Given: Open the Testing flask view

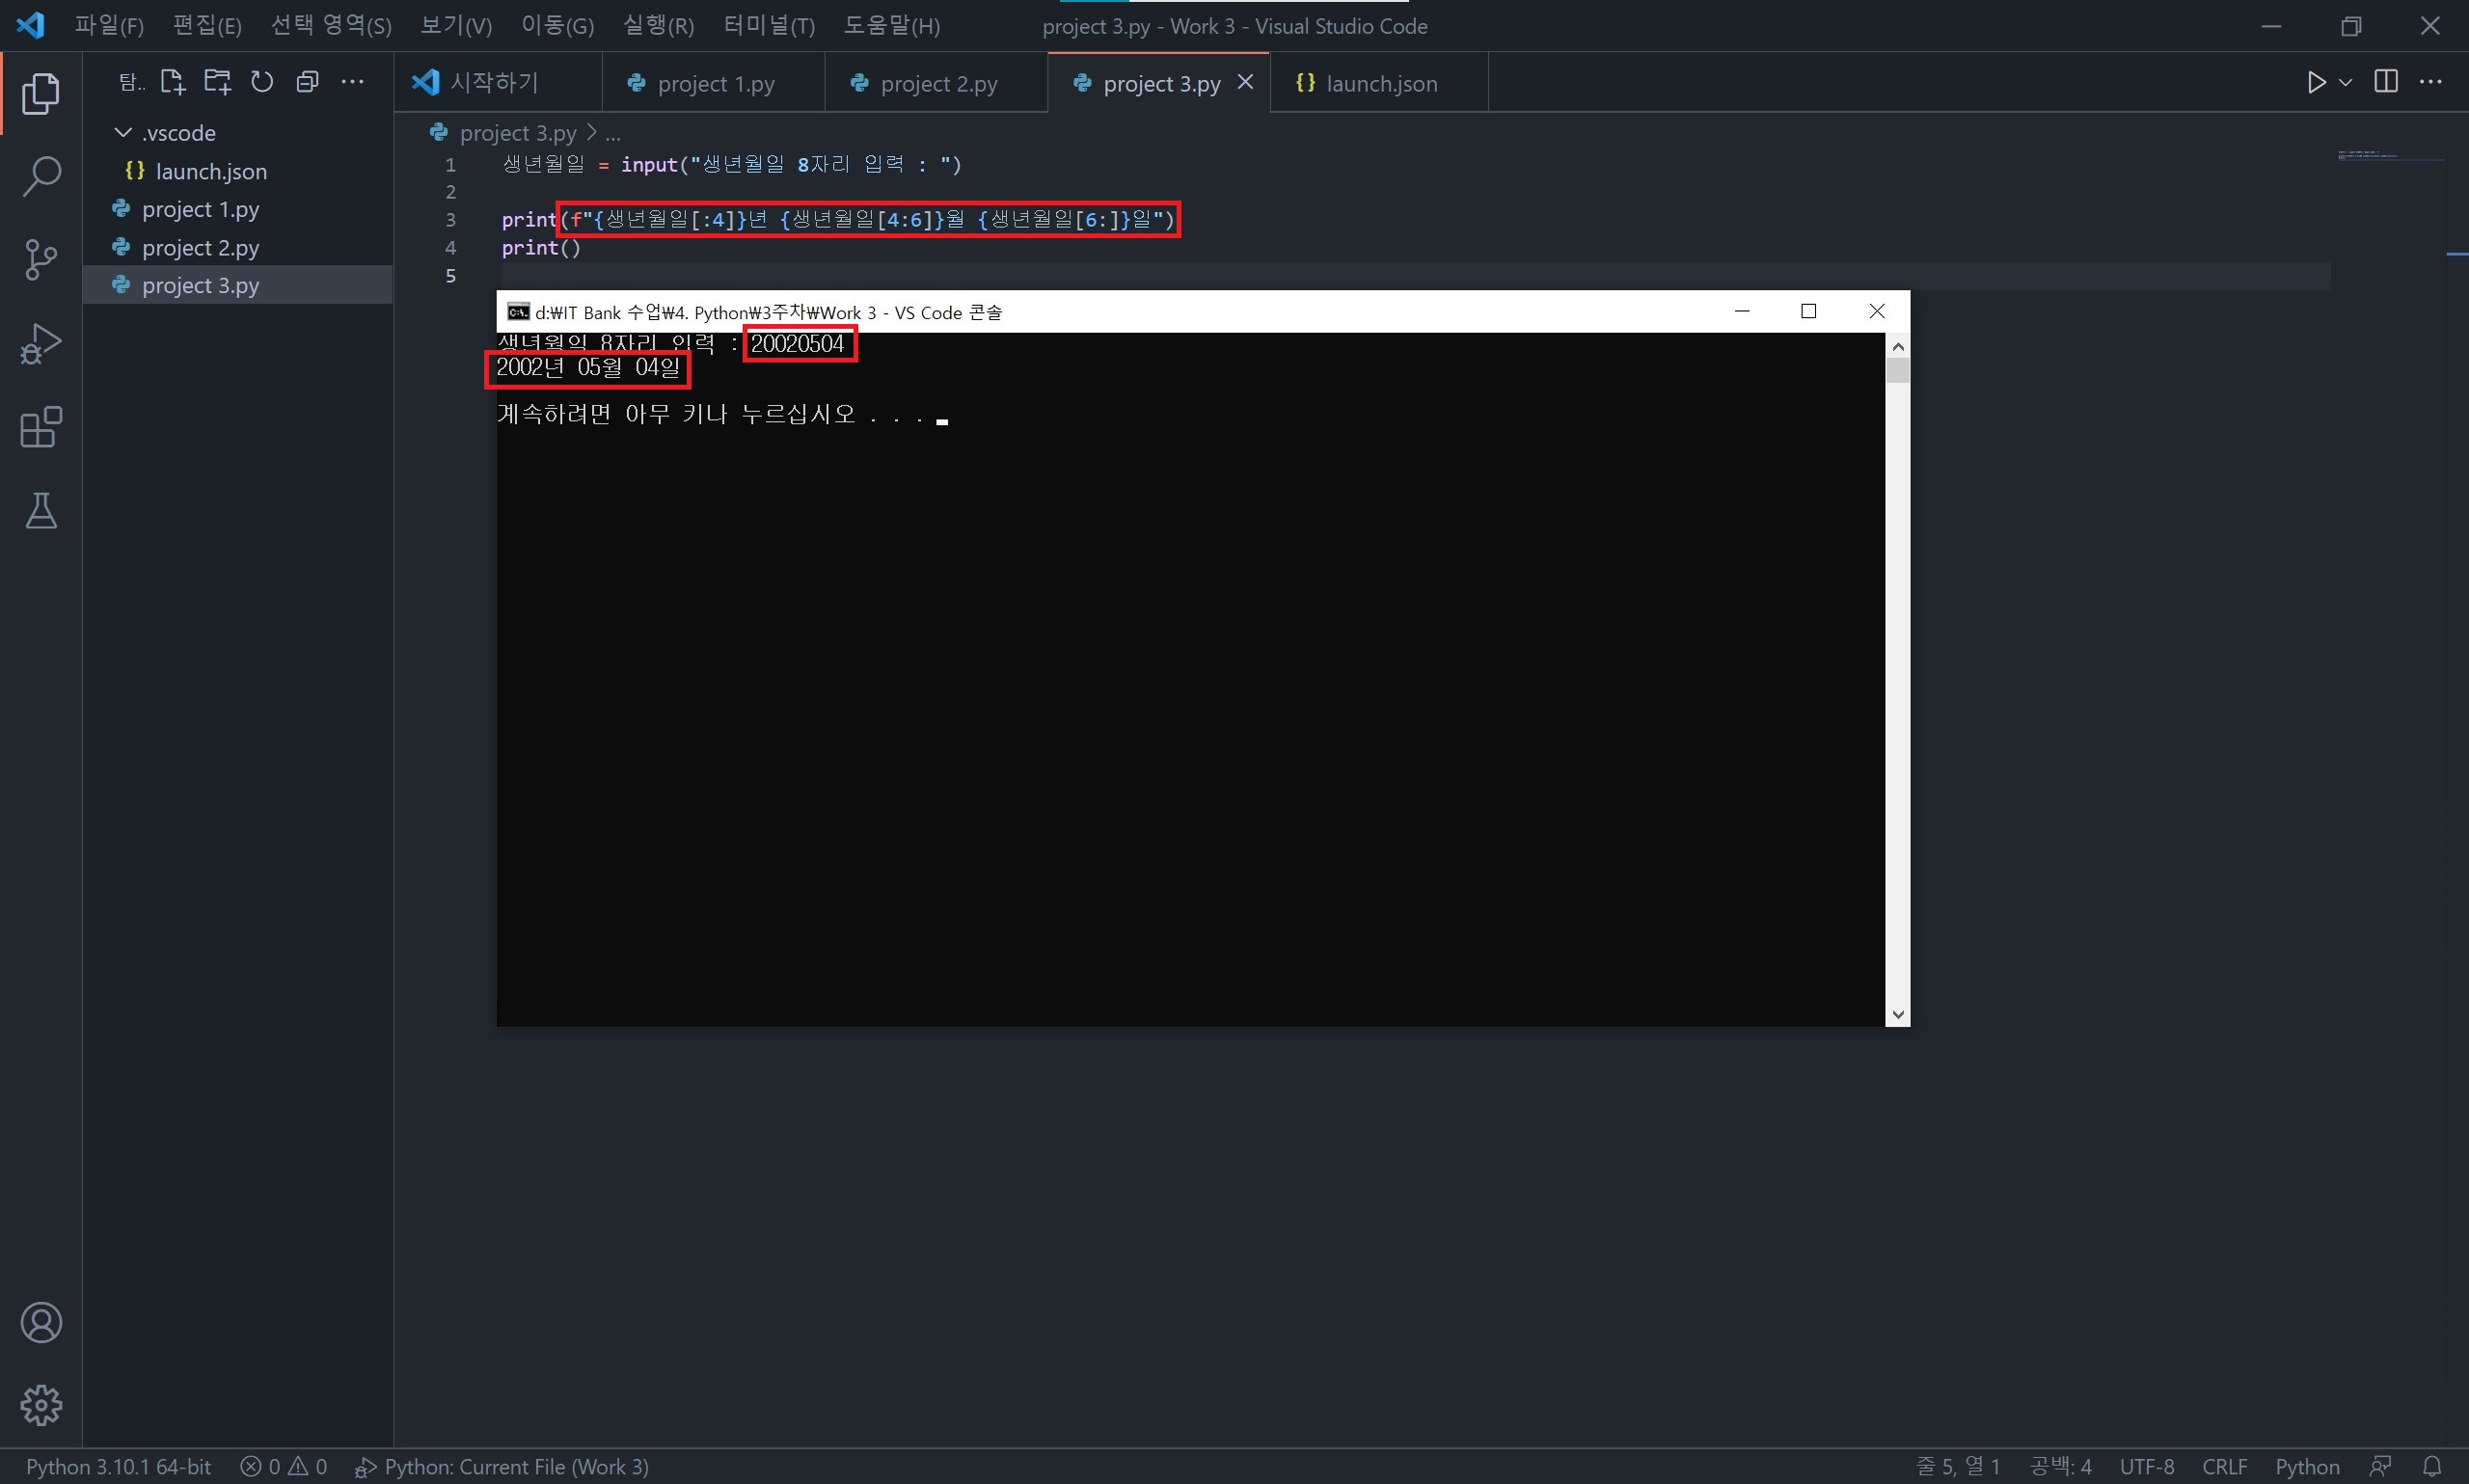Looking at the screenshot, I should (x=41, y=511).
